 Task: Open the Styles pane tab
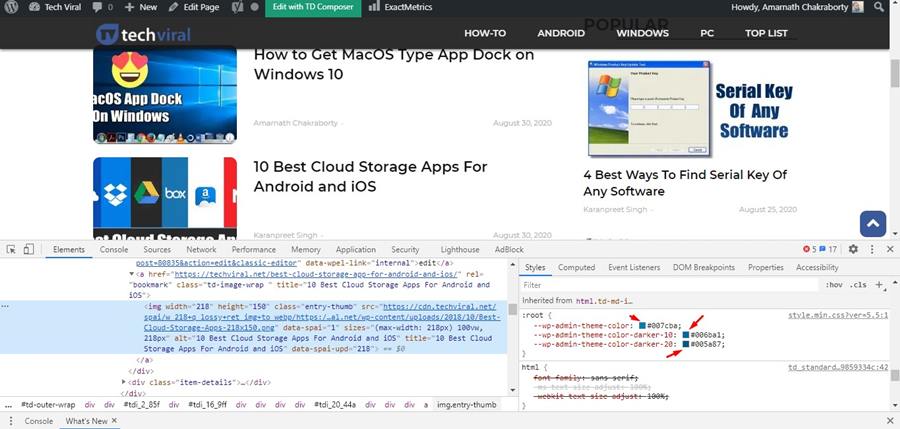click(x=535, y=268)
